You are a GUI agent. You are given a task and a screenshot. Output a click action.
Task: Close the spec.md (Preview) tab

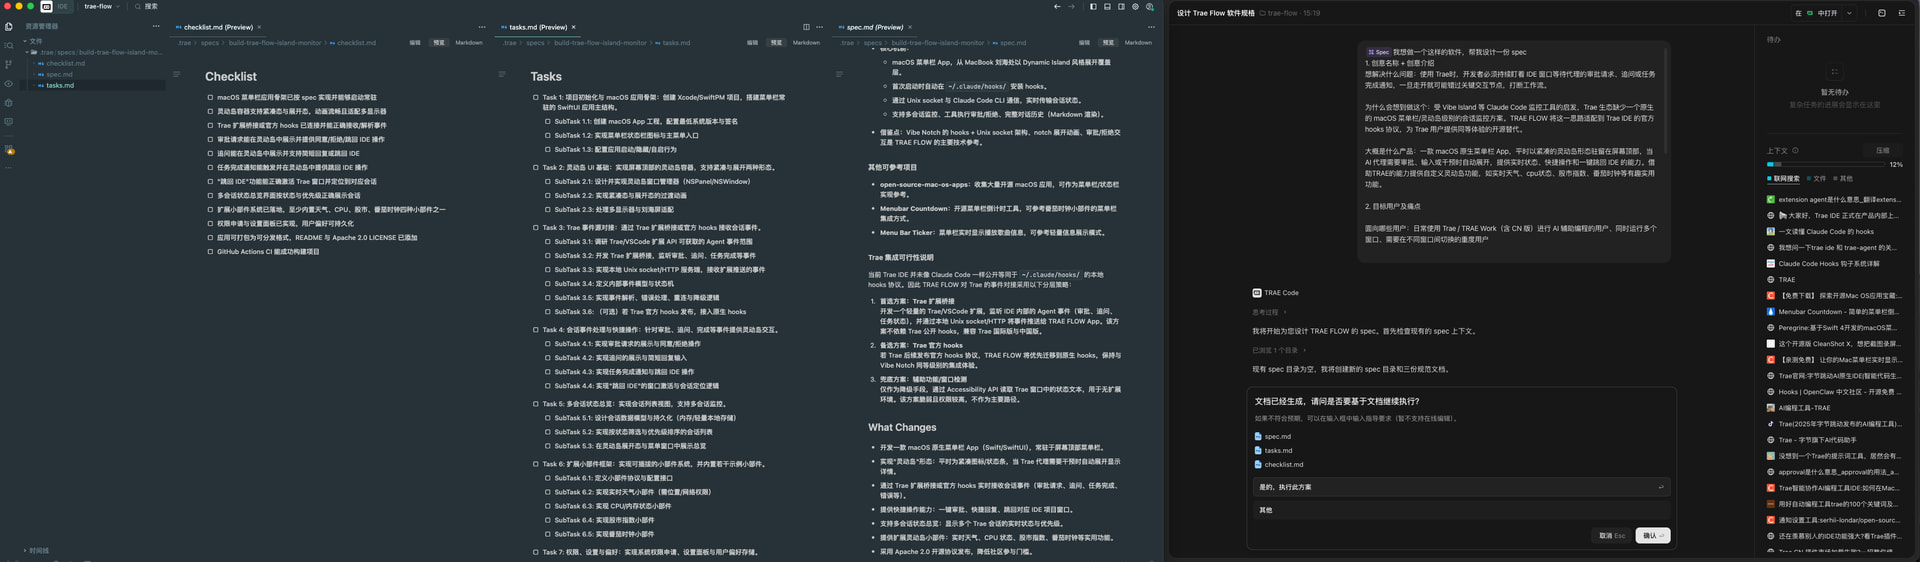tap(911, 27)
